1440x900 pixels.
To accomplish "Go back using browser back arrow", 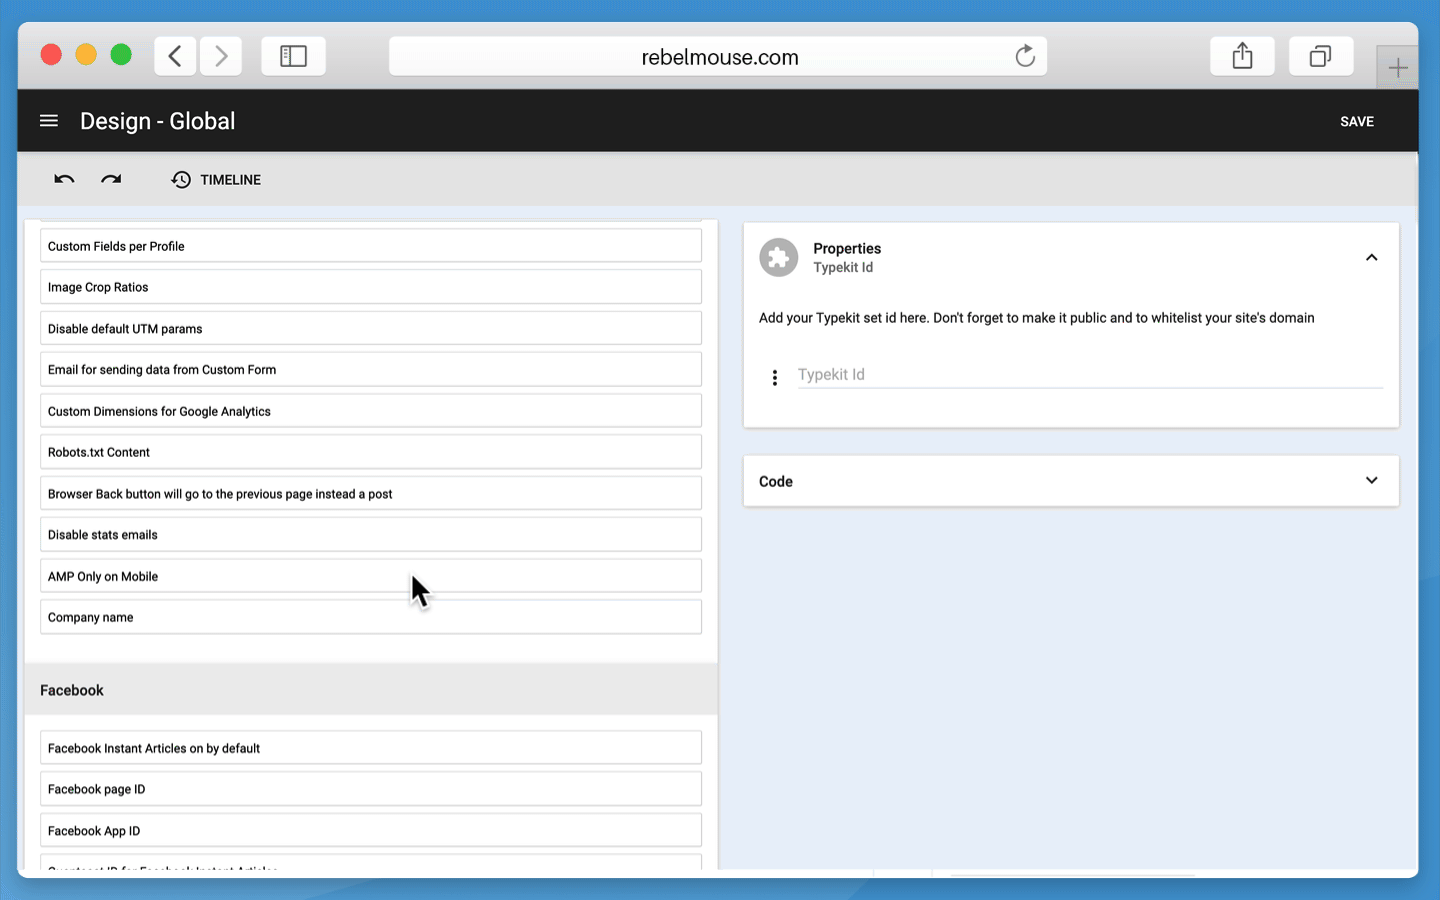I will tap(175, 57).
